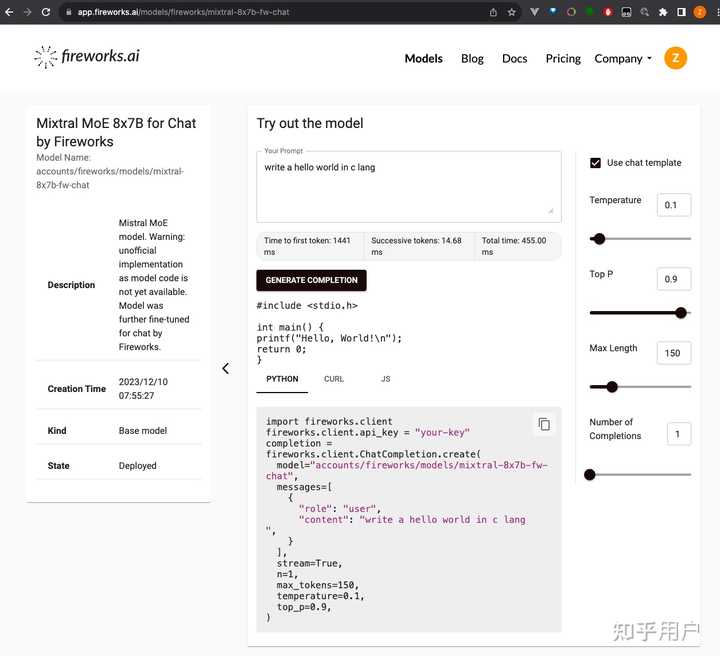
Task: Click the Generate Completion button
Action: 311,280
